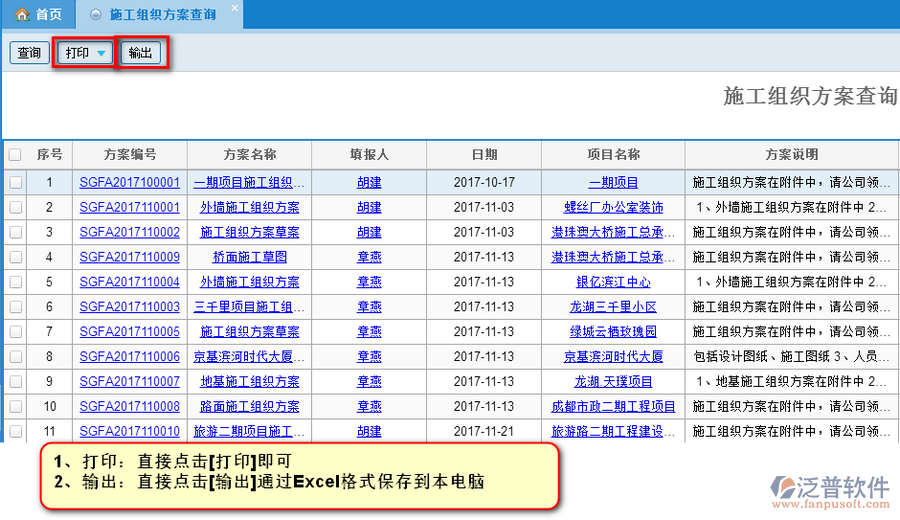Open the 京基滨河时代大厦 project link
Screen dimensions: 900x520
[613, 357]
